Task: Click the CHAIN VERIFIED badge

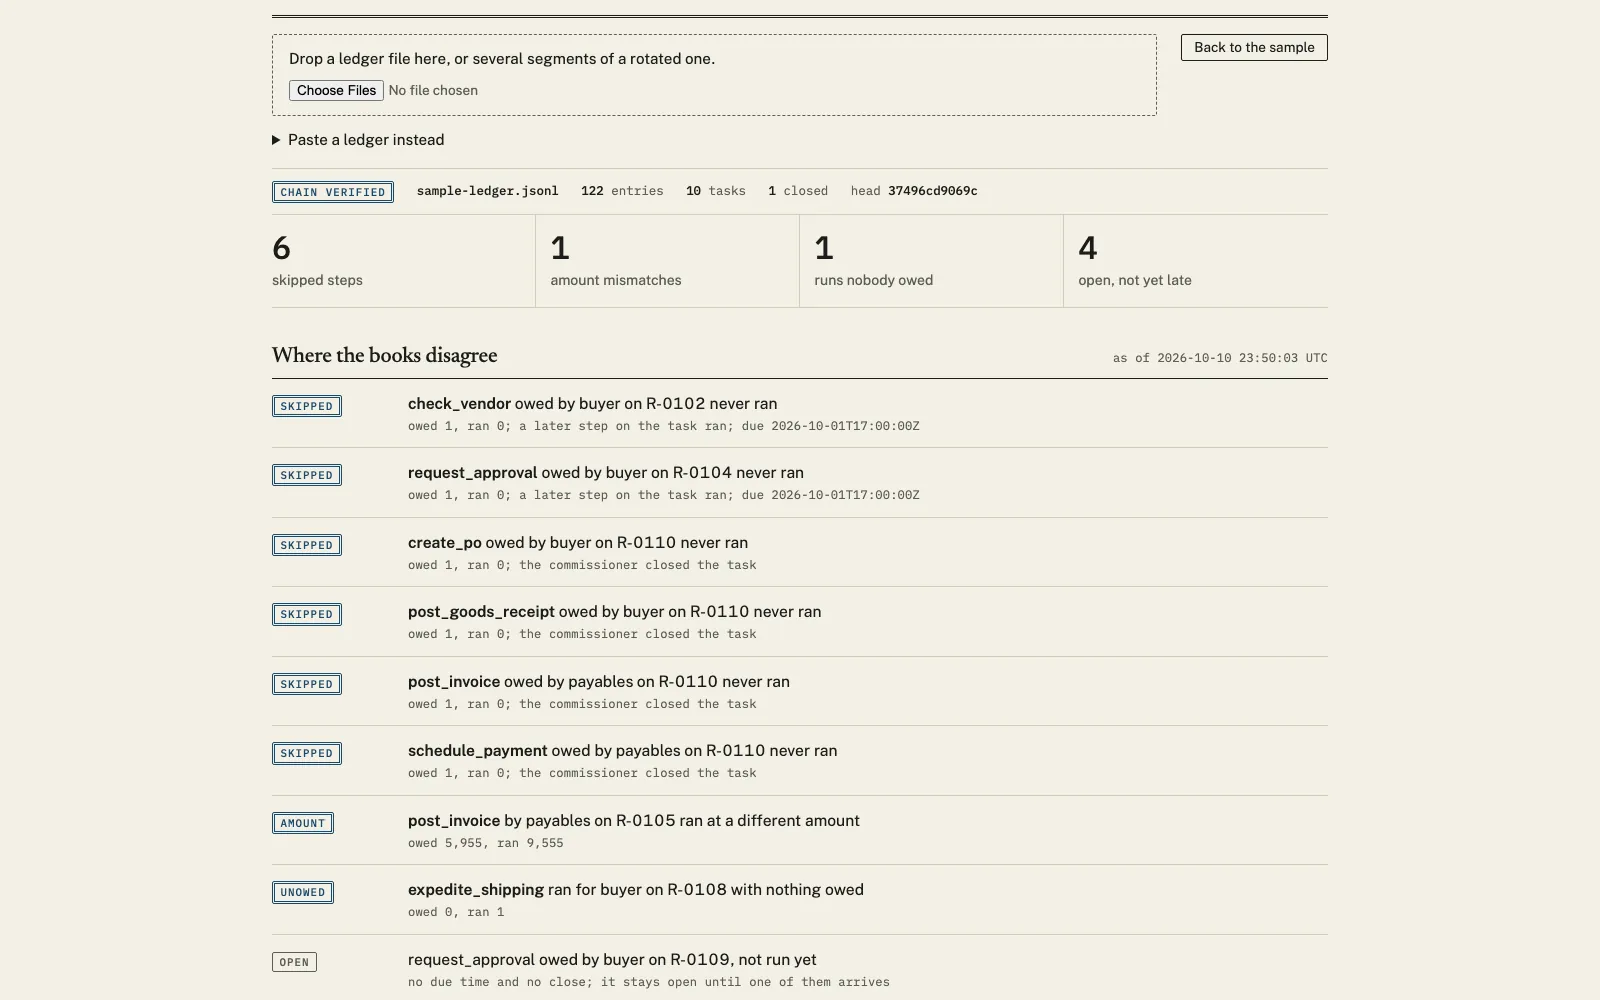Action: pyautogui.click(x=333, y=192)
